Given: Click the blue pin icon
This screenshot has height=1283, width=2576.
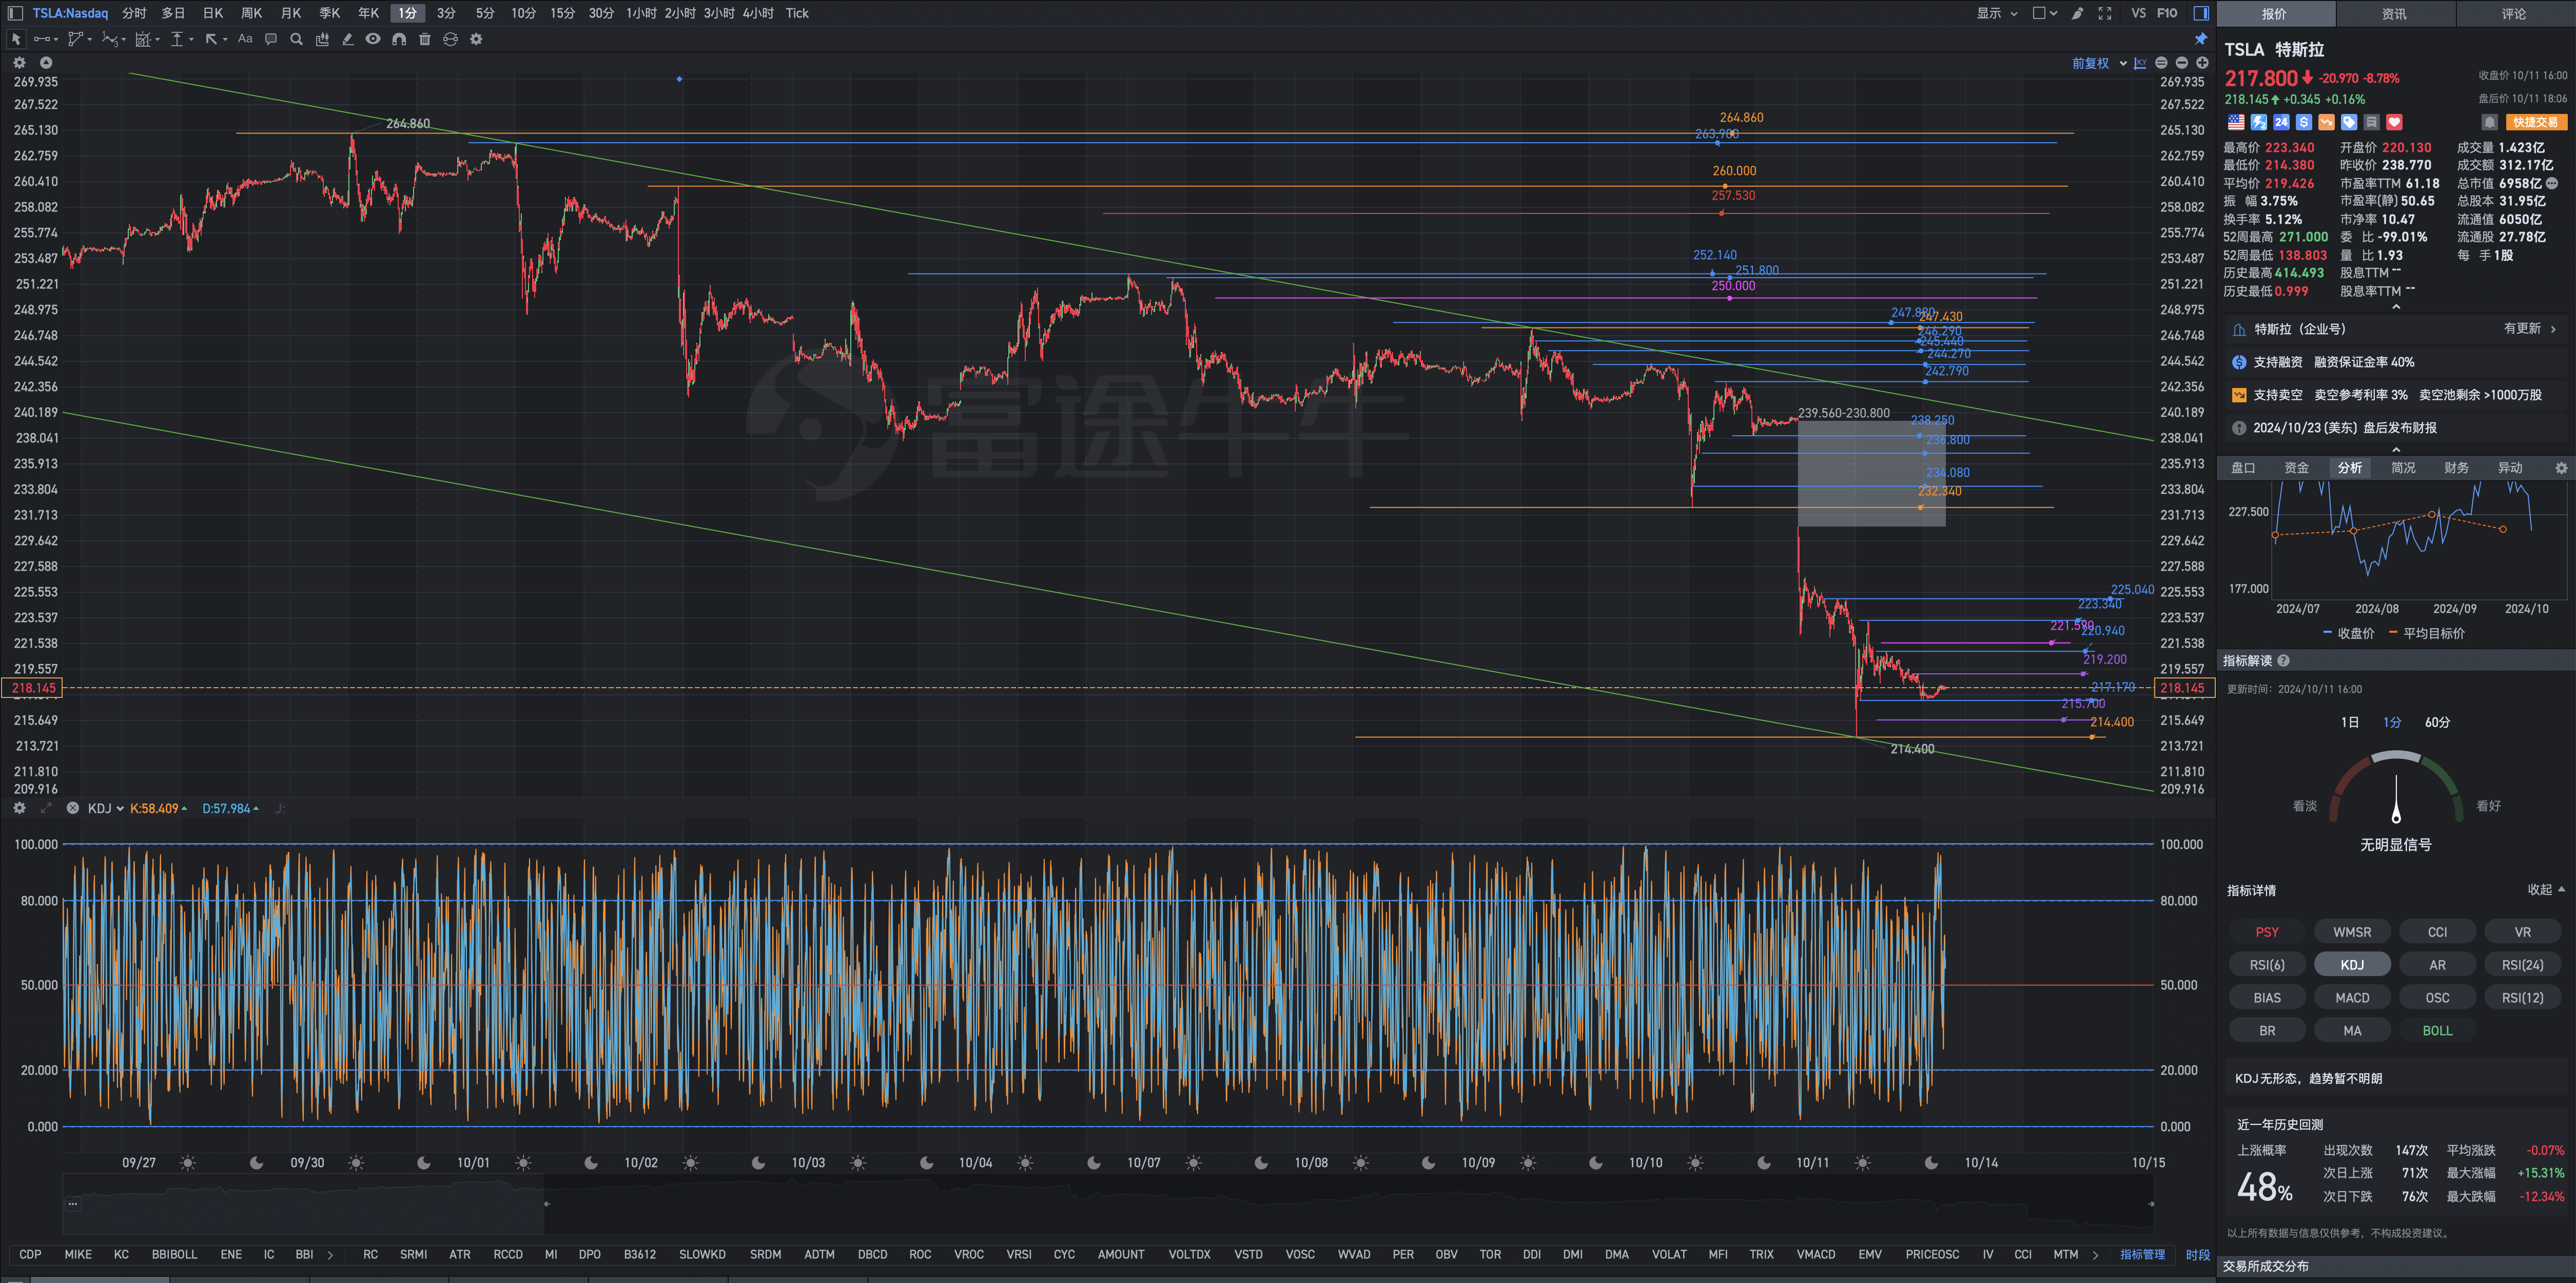Looking at the screenshot, I should [2201, 39].
